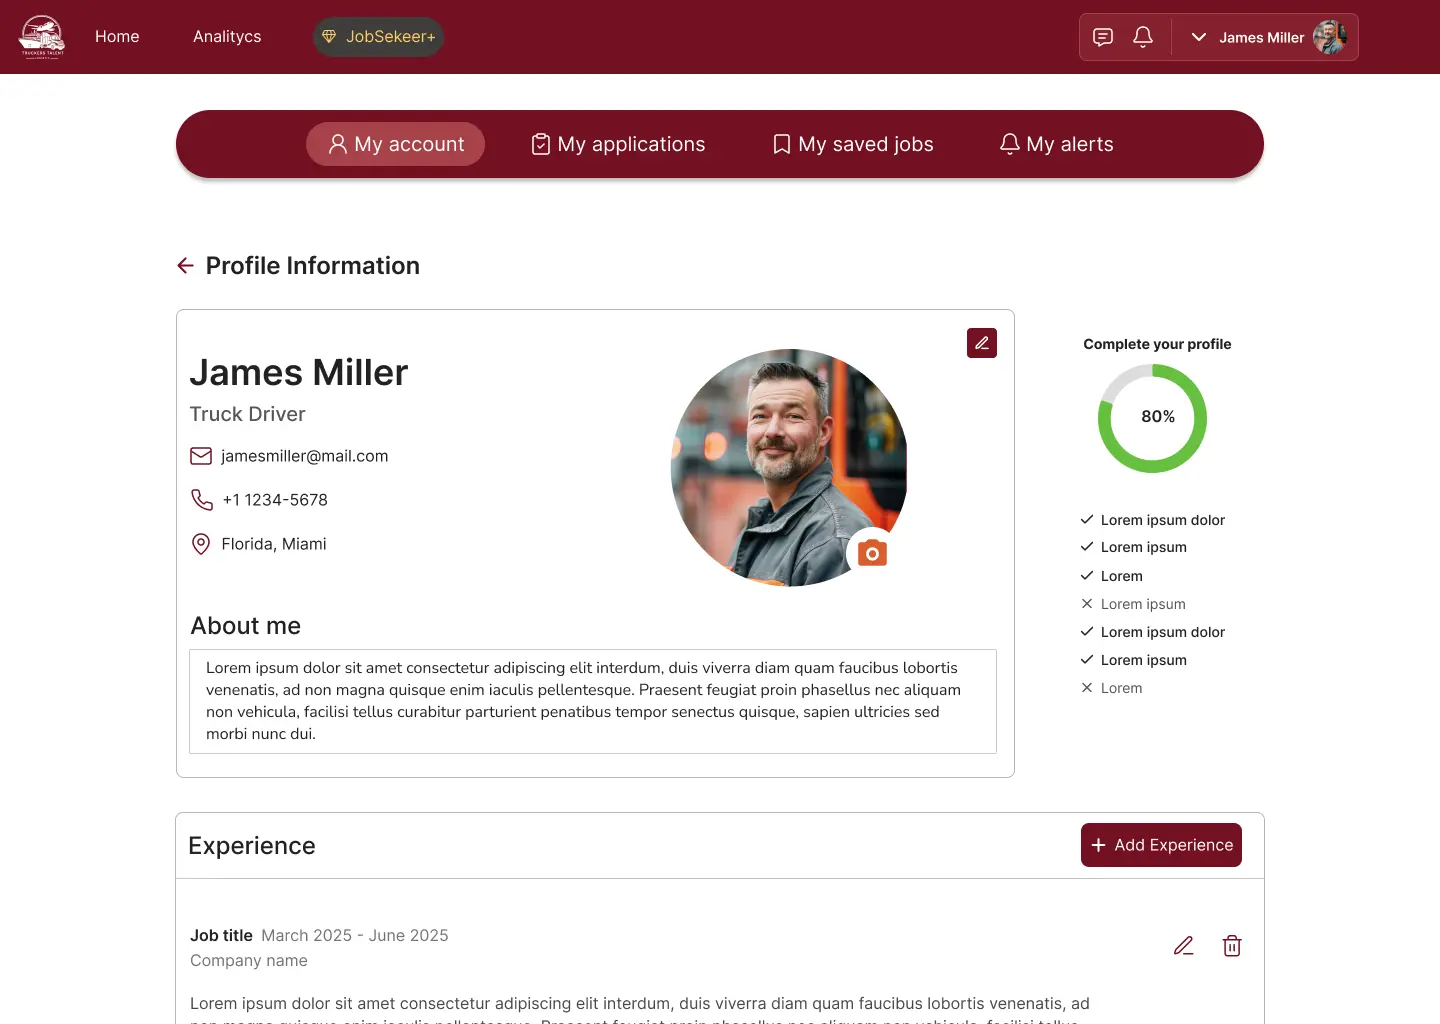Click the messages icon in the top bar
This screenshot has width=1440, height=1024.
tap(1102, 36)
